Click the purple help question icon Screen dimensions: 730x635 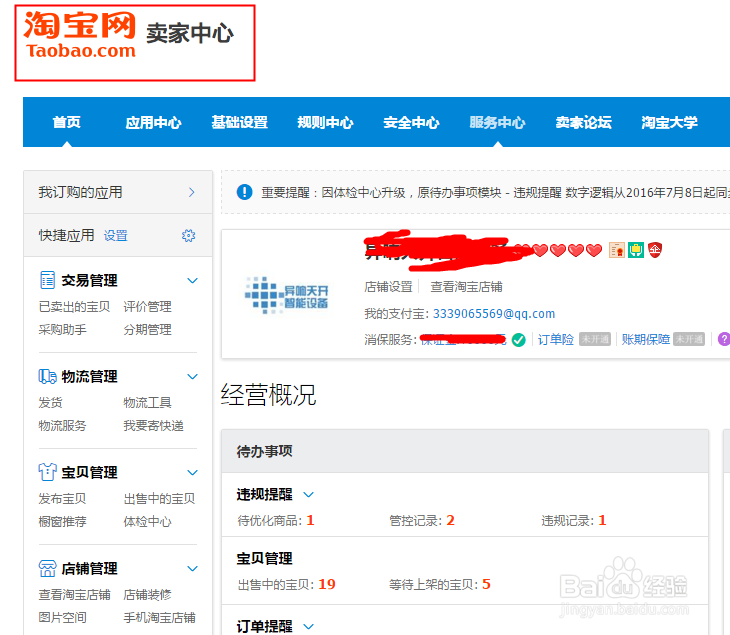click(x=724, y=339)
